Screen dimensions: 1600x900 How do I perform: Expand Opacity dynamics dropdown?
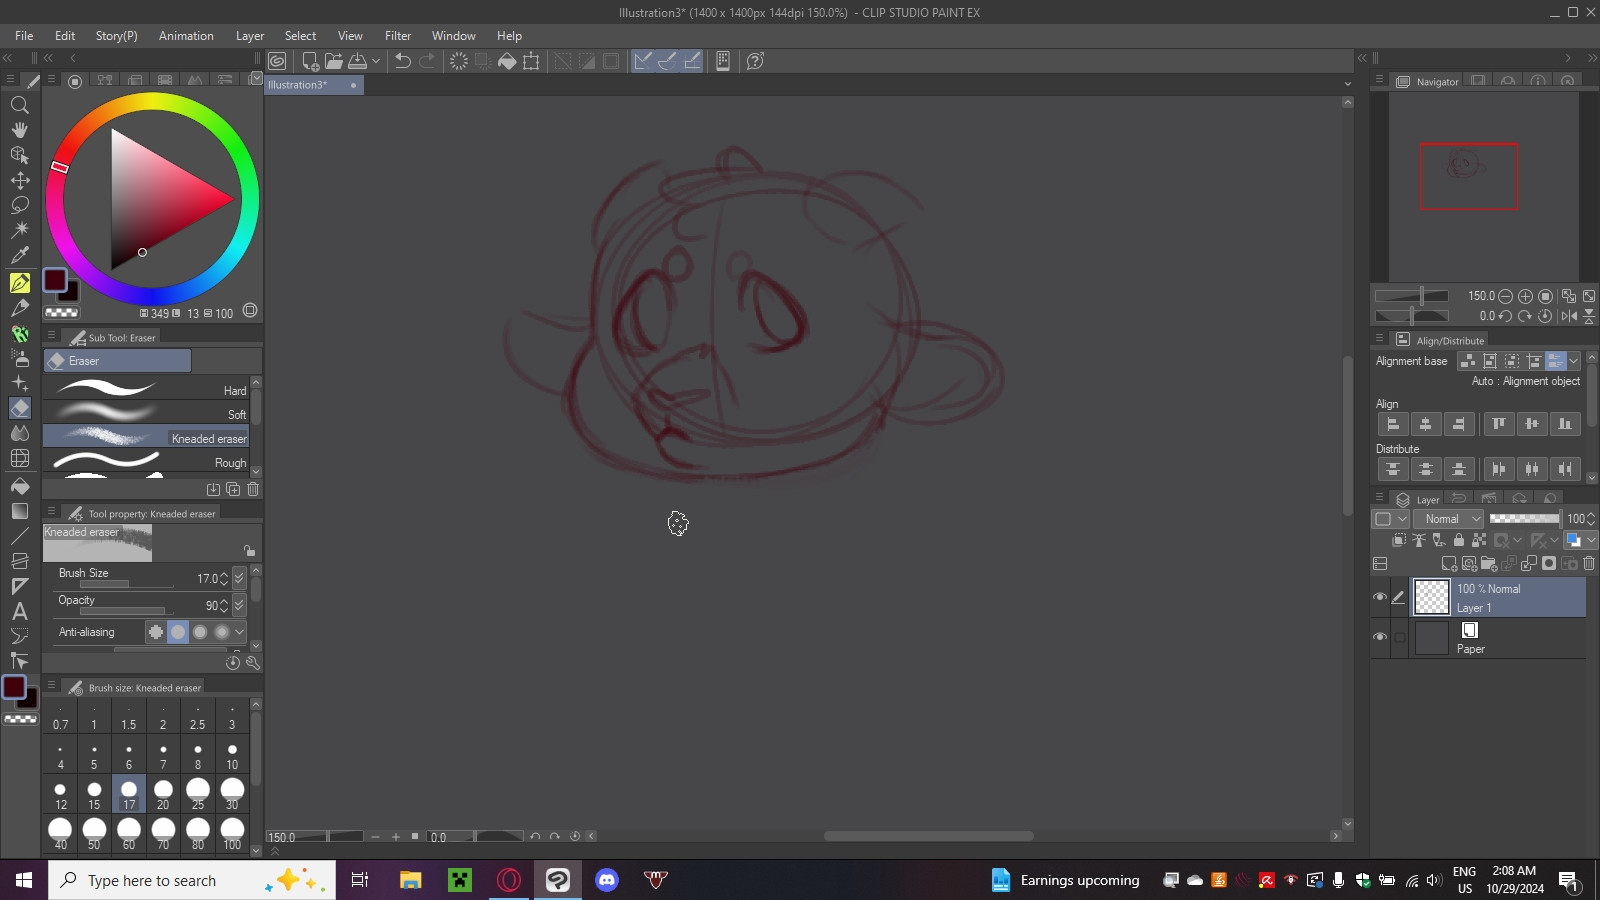coord(239,605)
